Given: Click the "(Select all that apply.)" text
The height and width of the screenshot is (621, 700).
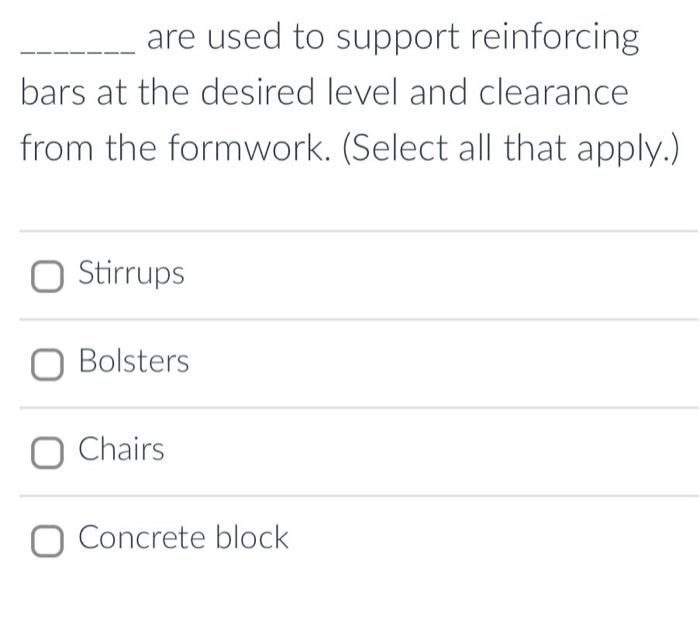Looking at the screenshot, I should pos(511,148).
